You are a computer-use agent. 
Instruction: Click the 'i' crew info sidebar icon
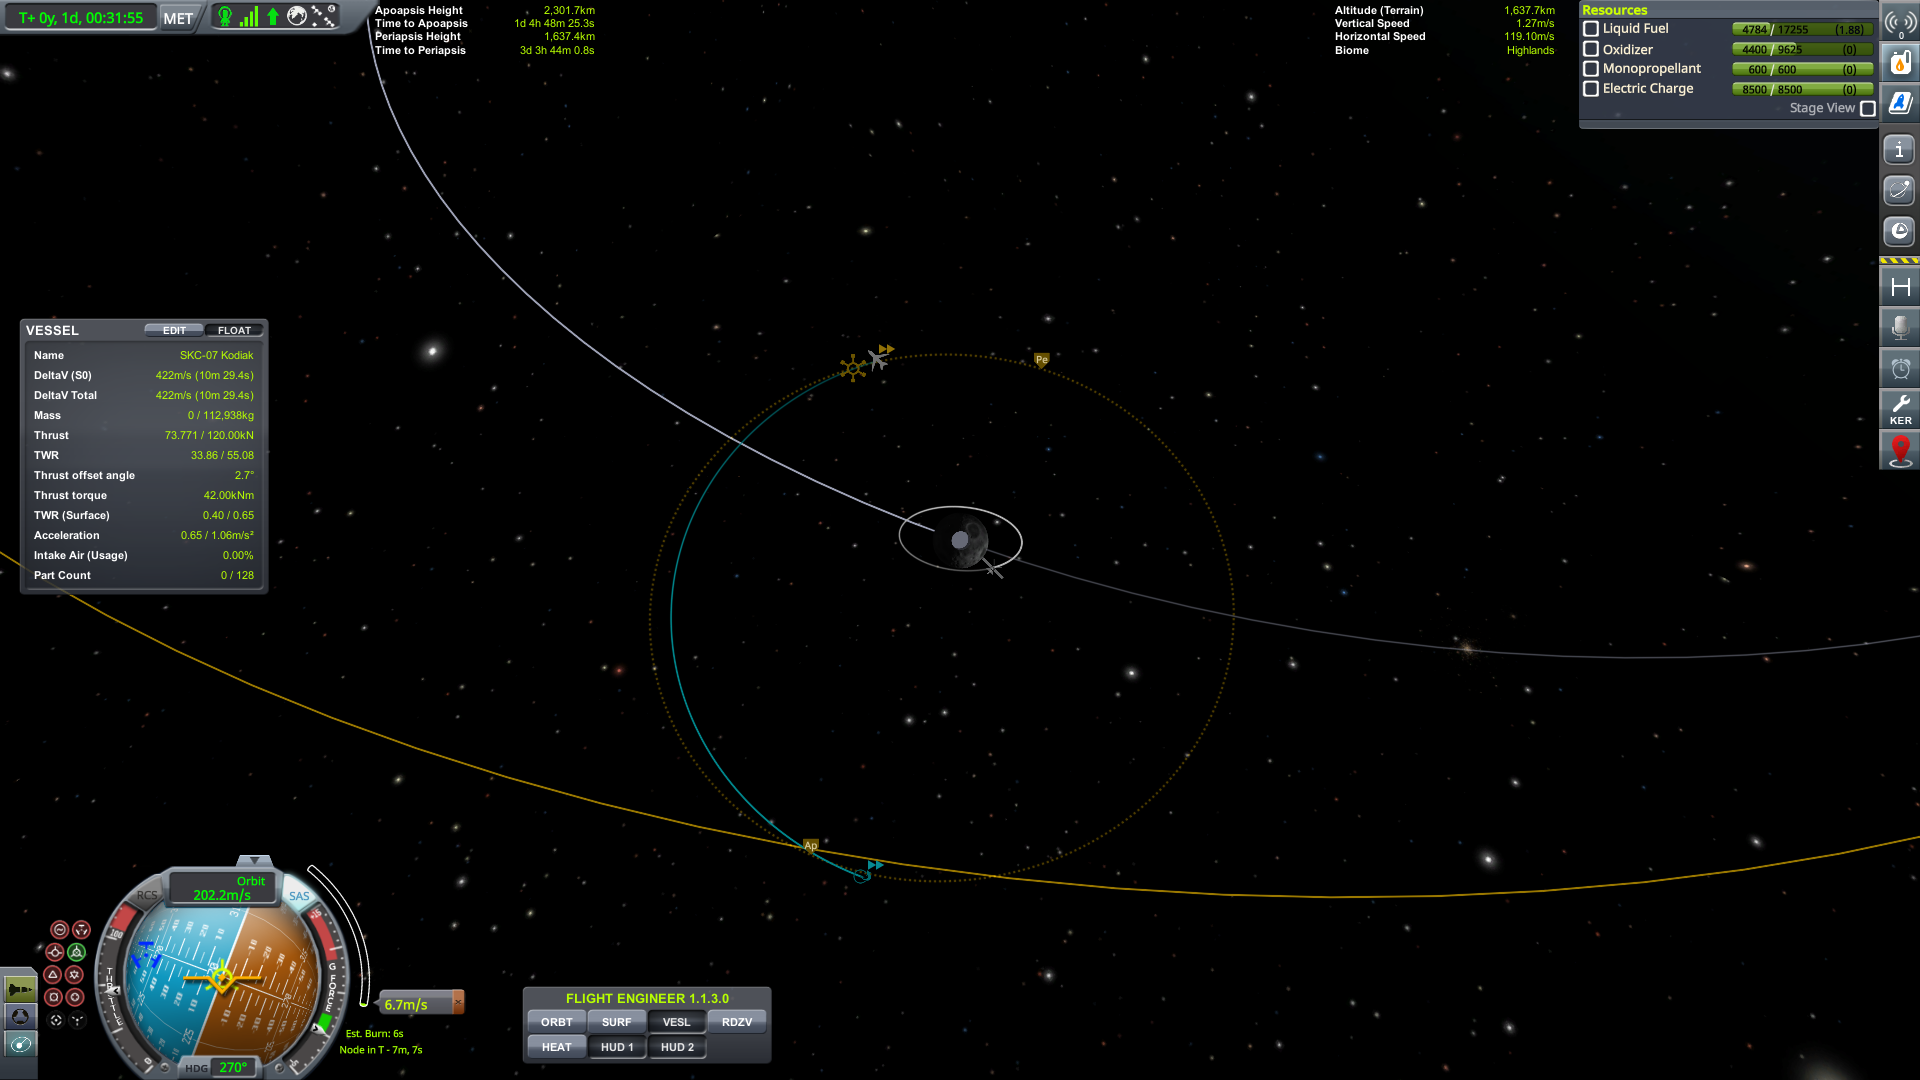(1900, 148)
